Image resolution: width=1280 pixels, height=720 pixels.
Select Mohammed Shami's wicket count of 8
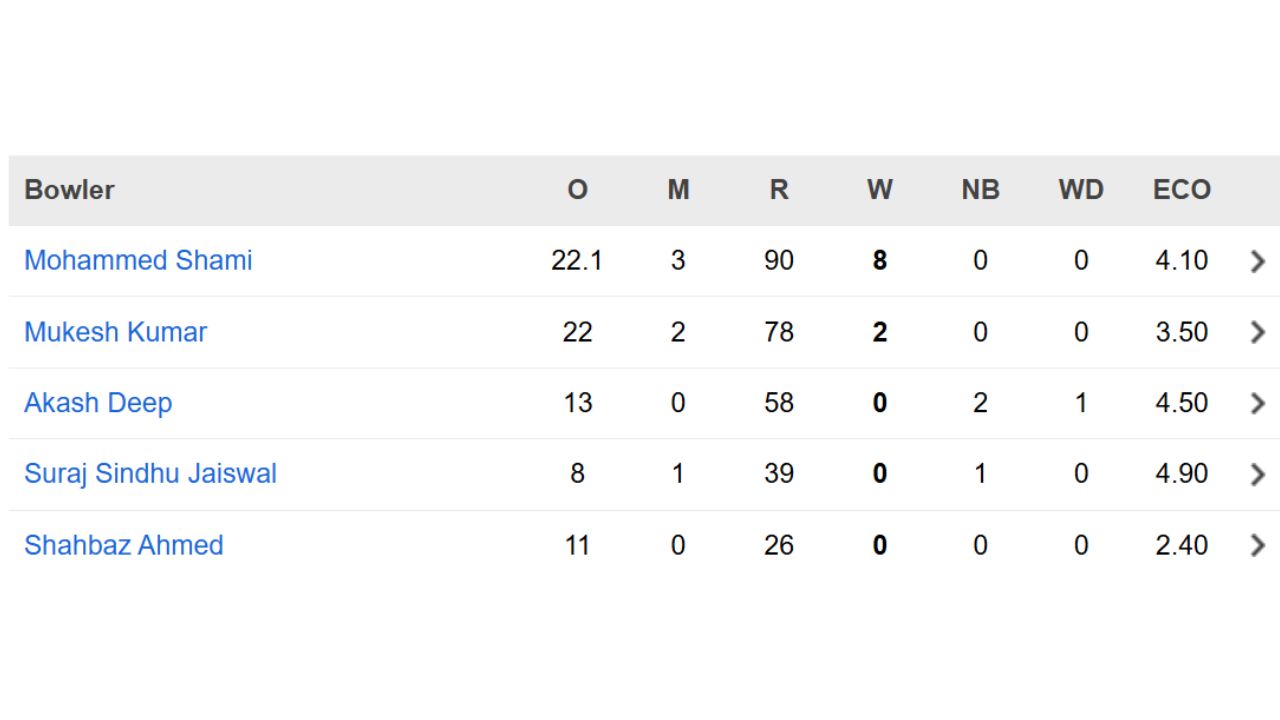[x=879, y=260]
